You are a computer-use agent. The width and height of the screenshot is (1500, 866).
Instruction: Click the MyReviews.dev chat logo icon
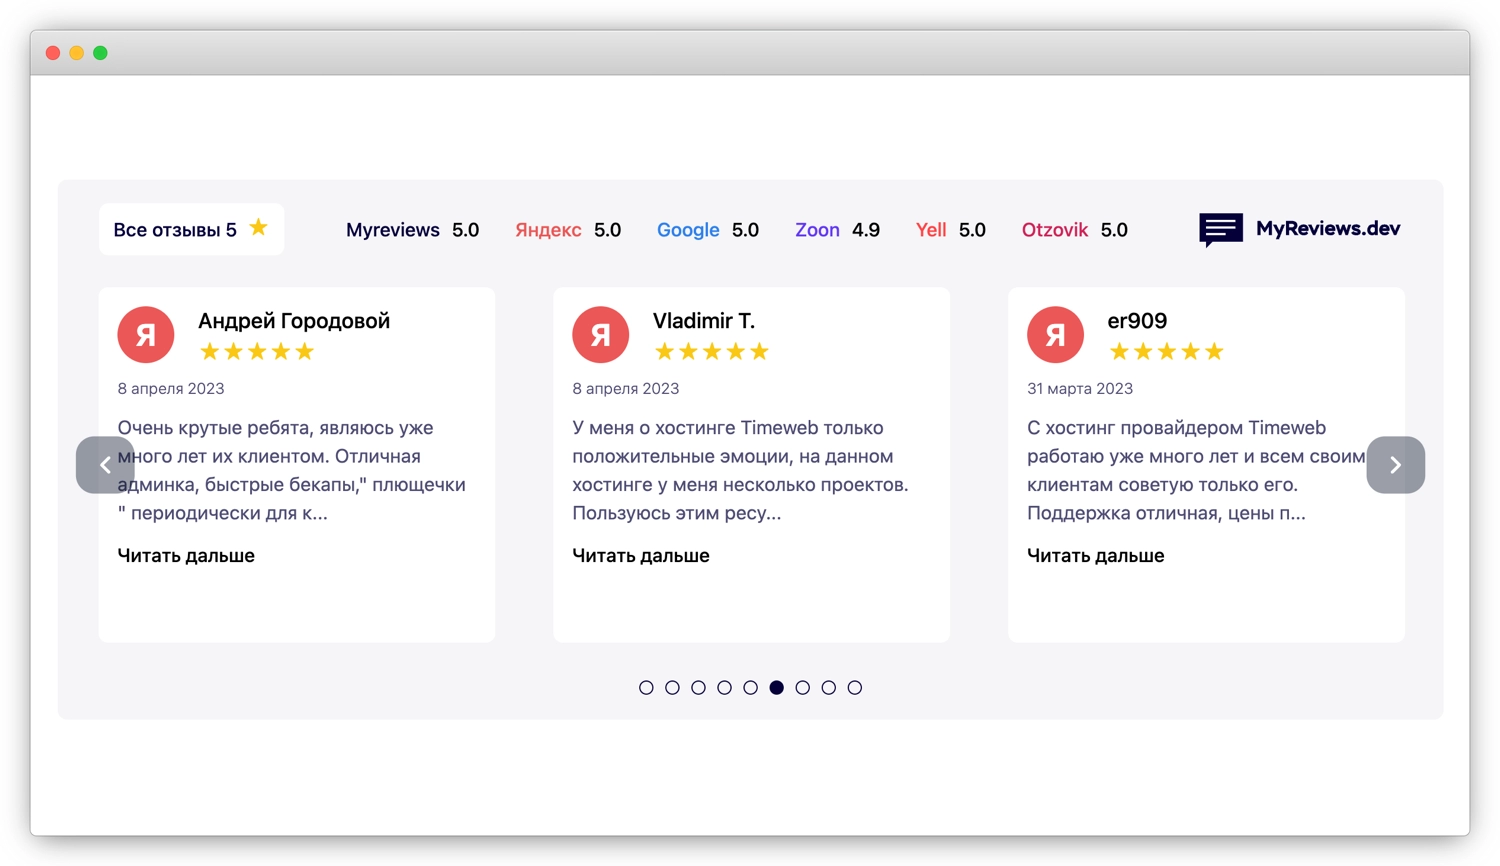click(1220, 229)
